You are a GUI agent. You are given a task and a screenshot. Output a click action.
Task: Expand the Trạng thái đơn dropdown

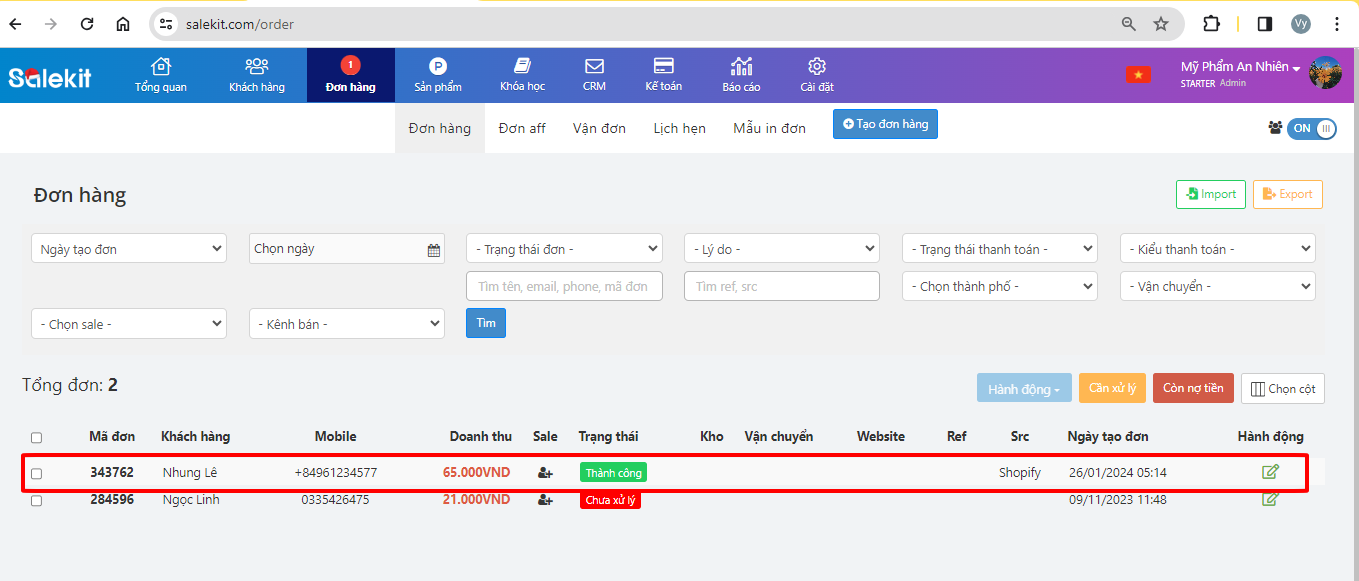pyautogui.click(x=564, y=249)
